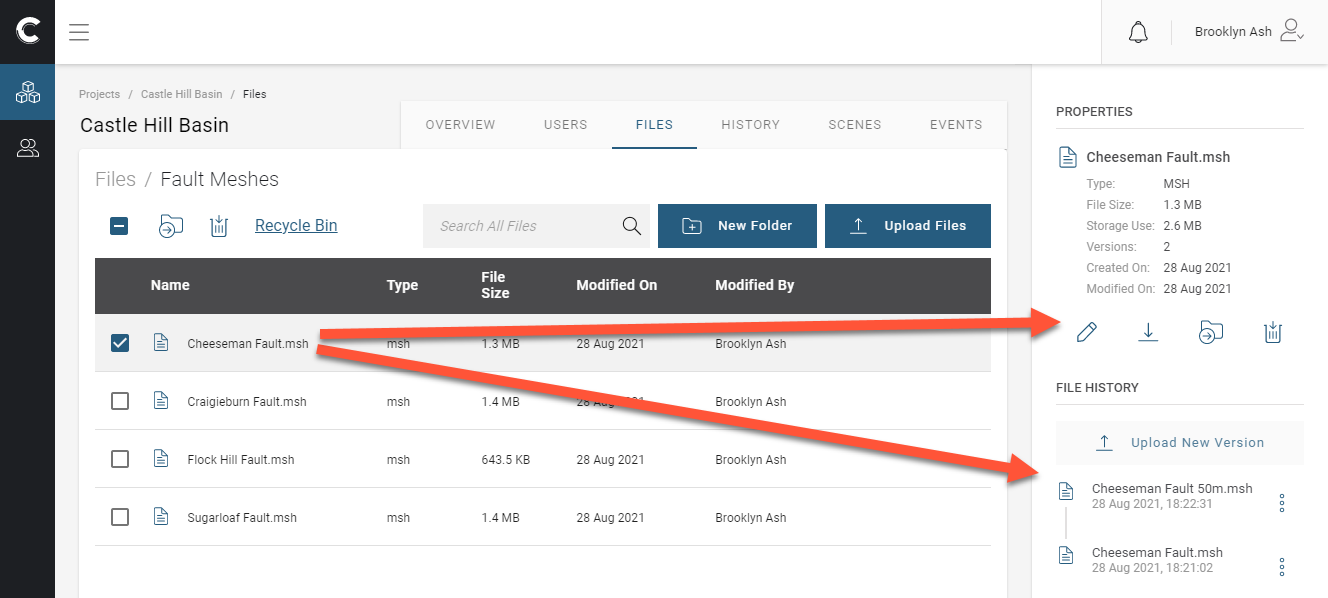Viewport: 1328px width, 598px height.
Task: Click the move-to-folder icon in file toolbar
Action: pos(171,226)
